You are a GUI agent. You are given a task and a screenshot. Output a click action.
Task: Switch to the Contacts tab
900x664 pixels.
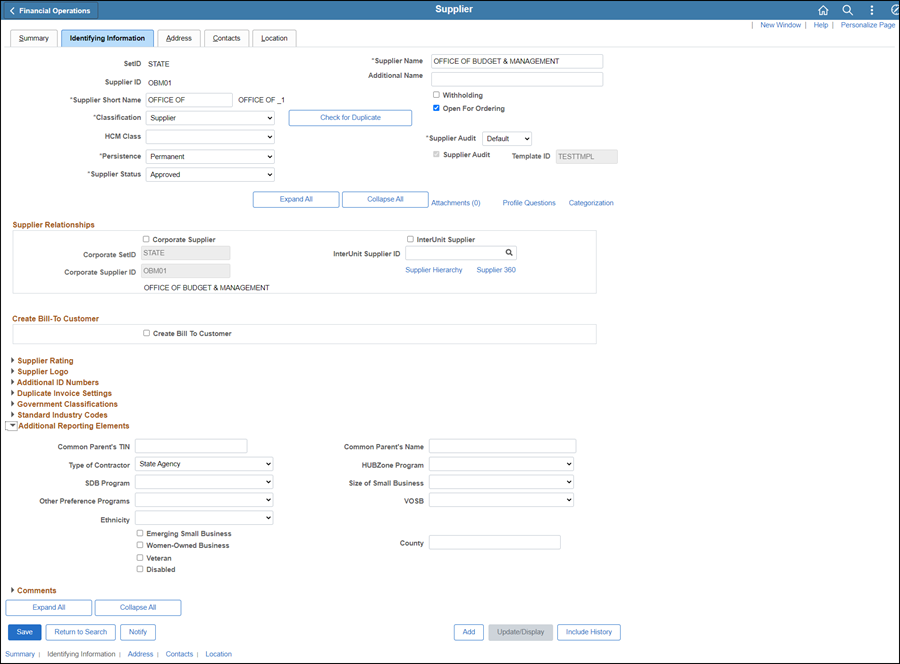point(227,38)
